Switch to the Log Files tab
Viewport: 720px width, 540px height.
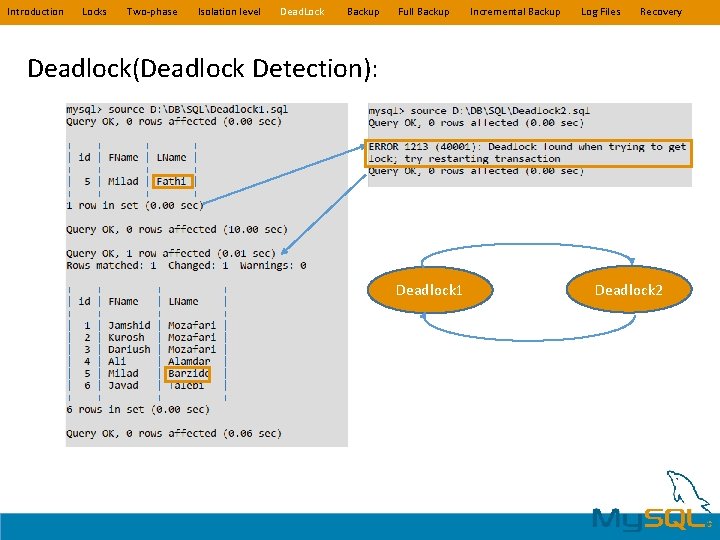tap(601, 12)
